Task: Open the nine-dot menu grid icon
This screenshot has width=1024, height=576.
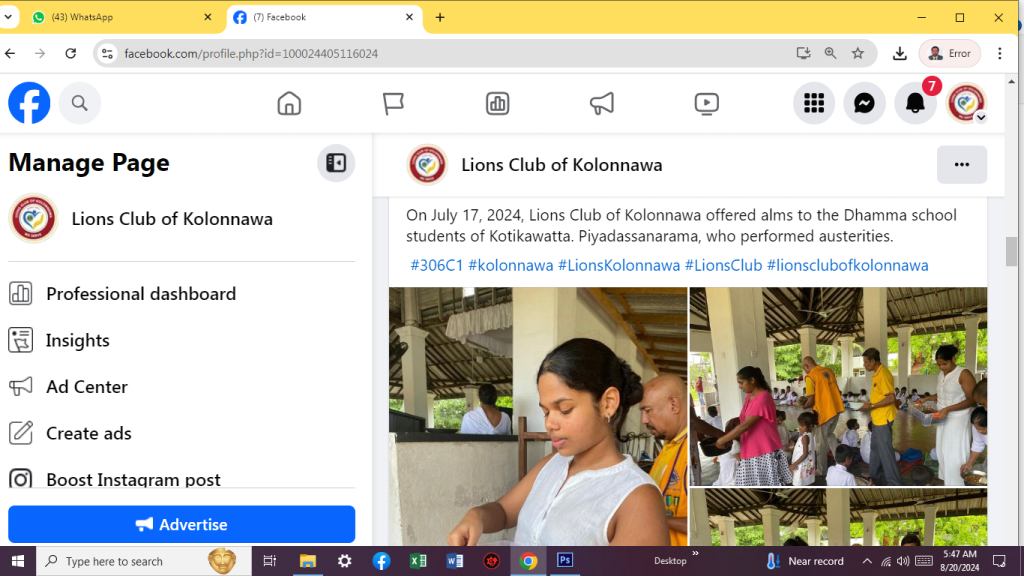Action: click(x=814, y=103)
